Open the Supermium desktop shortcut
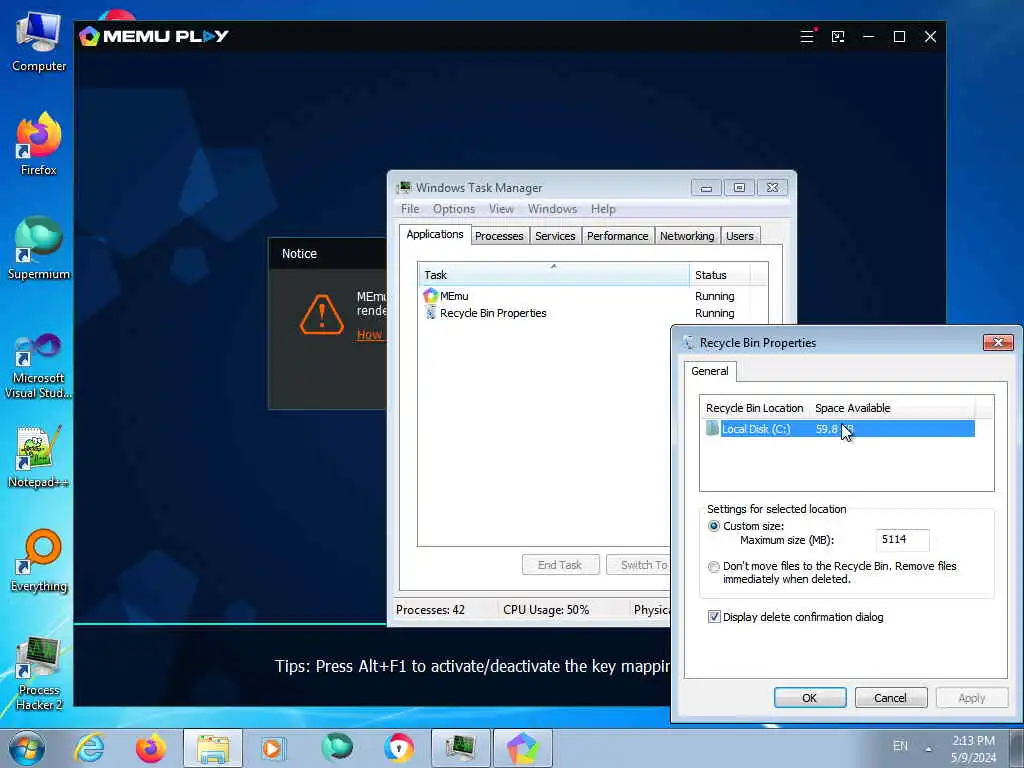 click(x=39, y=248)
